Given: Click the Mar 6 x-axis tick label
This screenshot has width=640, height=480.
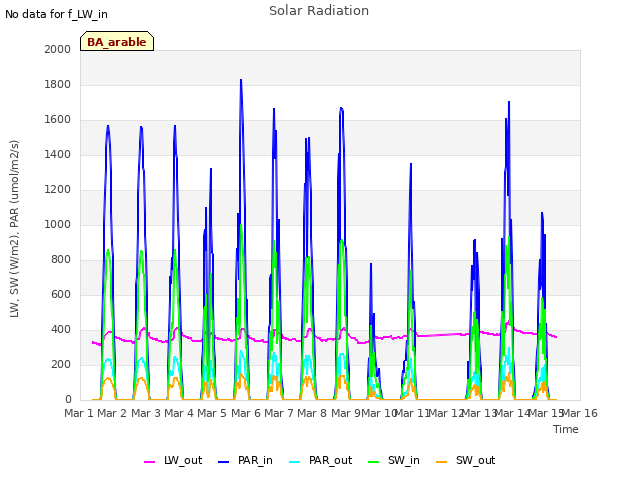Looking at the screenshot, I should click(x=246, y=413).
